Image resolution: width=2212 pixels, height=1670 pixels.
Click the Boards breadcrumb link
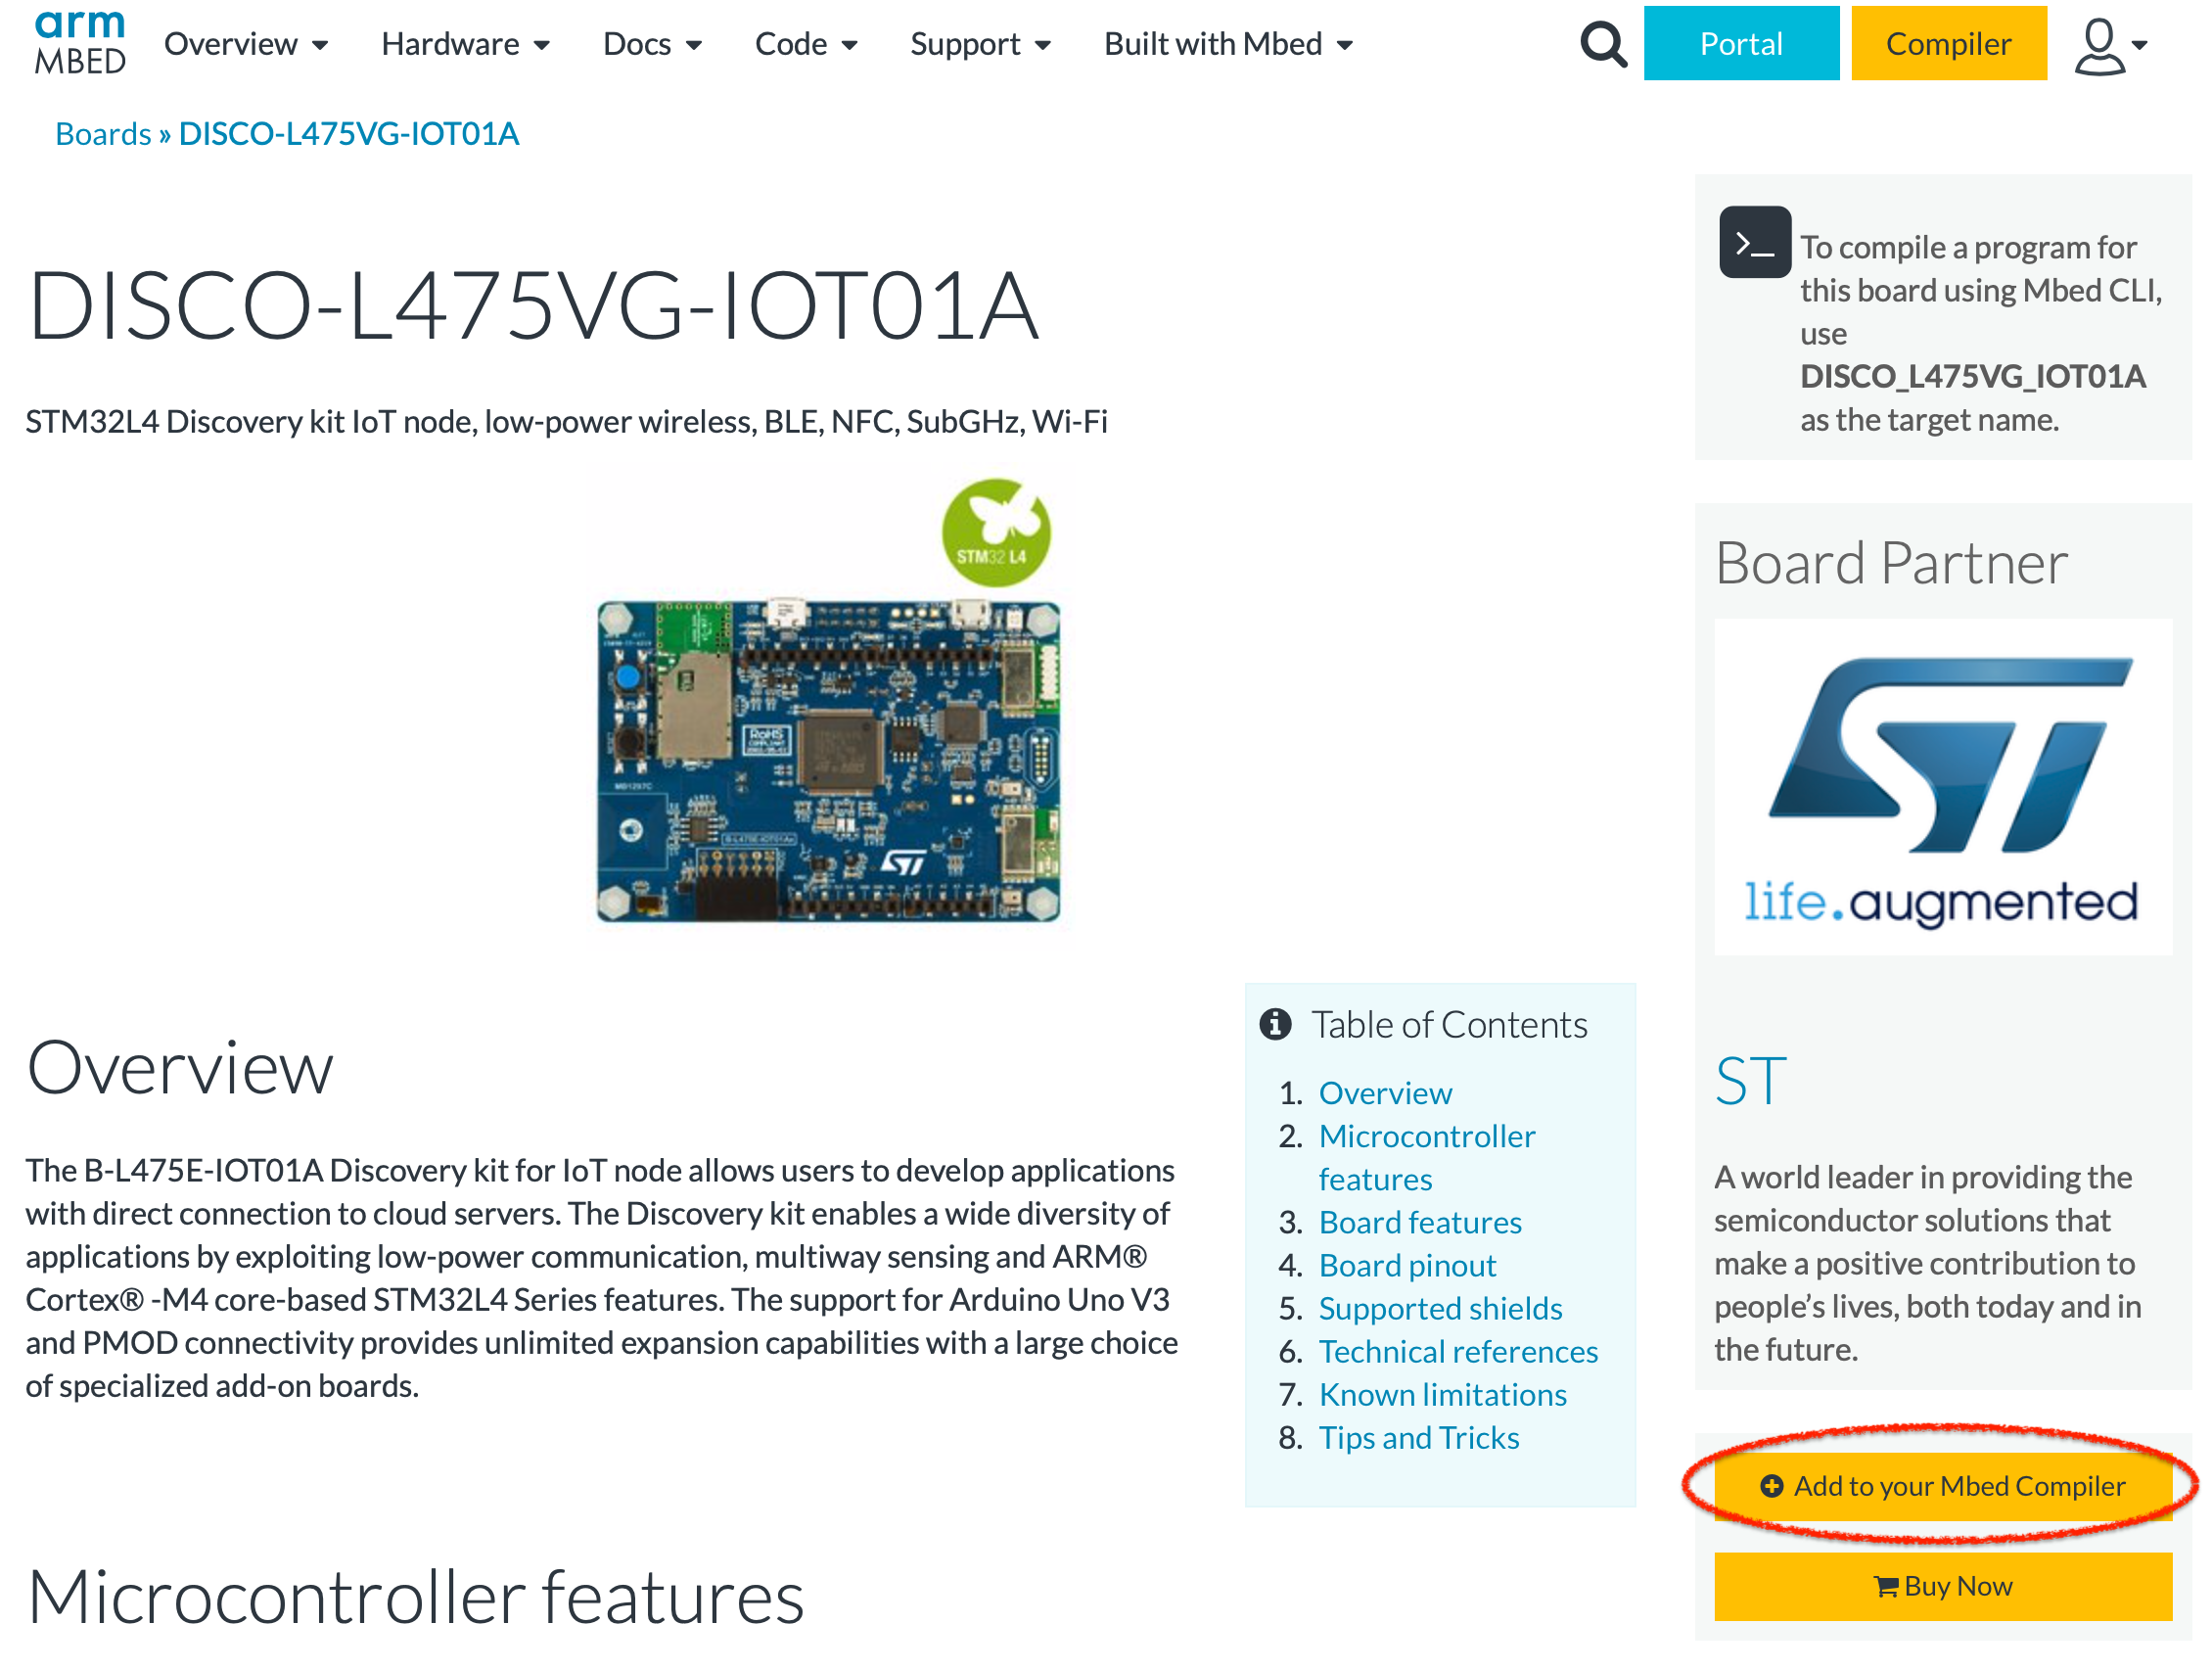point(95,131)
